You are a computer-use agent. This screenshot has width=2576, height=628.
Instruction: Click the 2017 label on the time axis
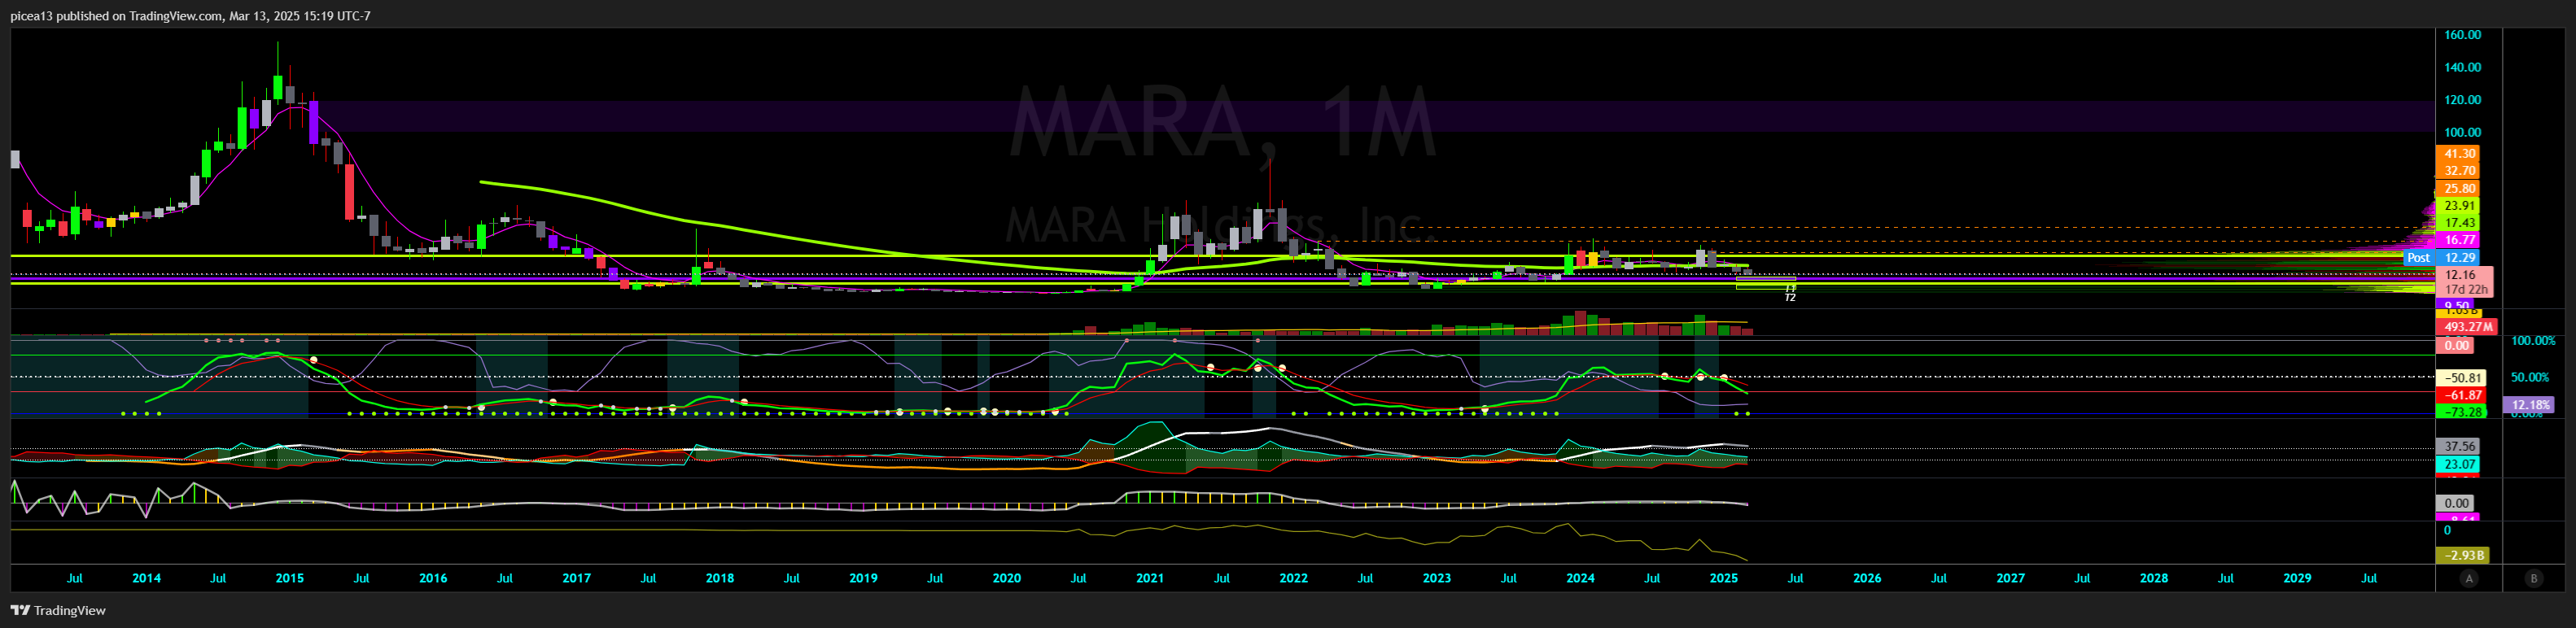coord(576,578)
